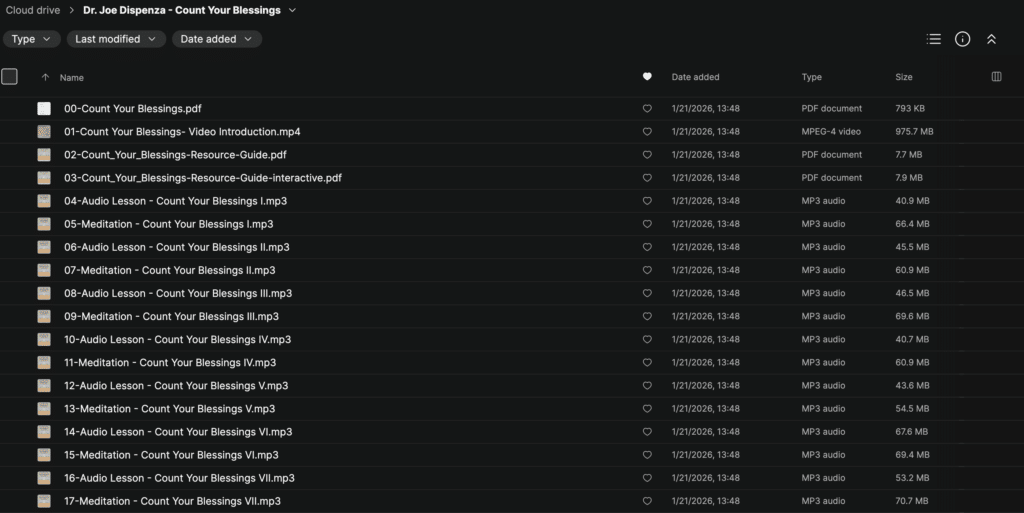The height and width of the screenshot is (513, 1024).
Task: Click the 00-Count Your Blessings.pdf file icon
Action: click(x=44, y=108)
